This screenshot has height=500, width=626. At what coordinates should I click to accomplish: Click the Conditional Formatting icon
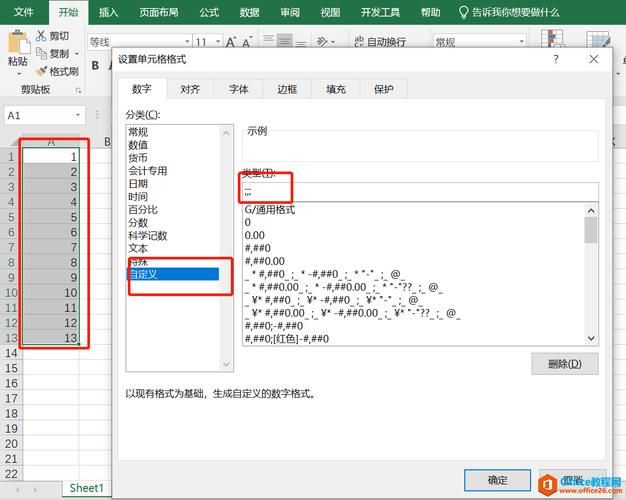(x=553, y=39)
